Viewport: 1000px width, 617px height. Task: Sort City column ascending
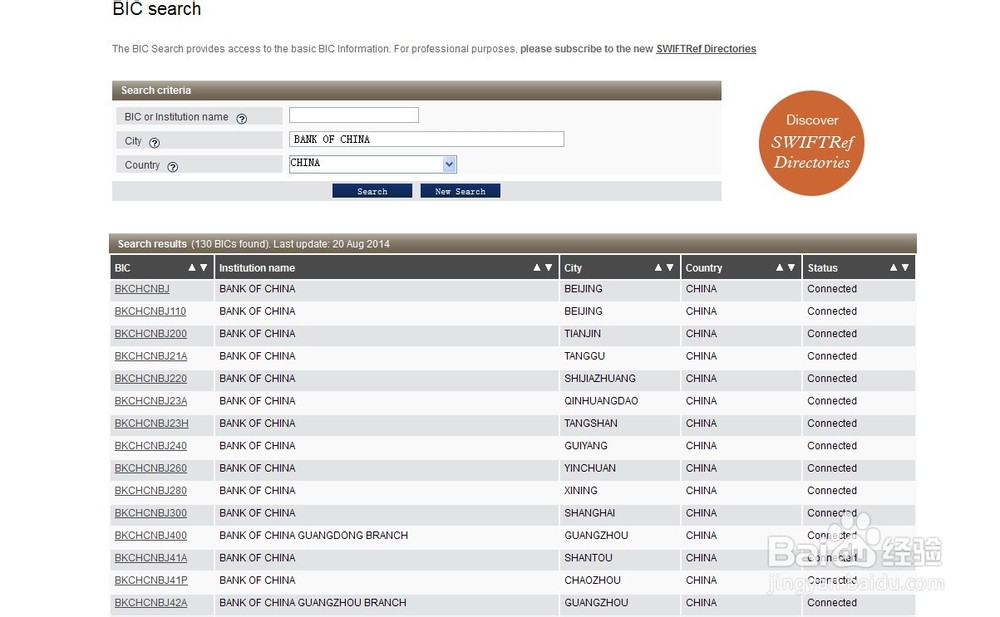point(658,267)
